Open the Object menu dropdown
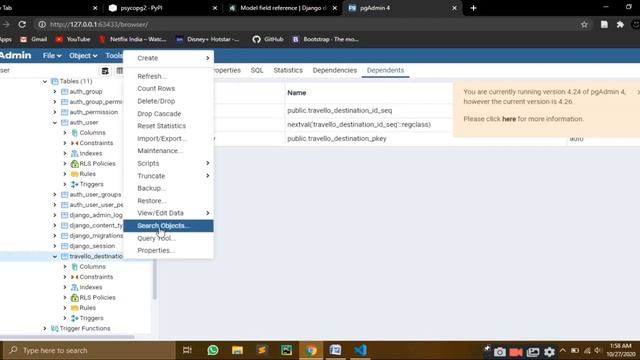The image size is (640, 360). click(x=83, y=56)
